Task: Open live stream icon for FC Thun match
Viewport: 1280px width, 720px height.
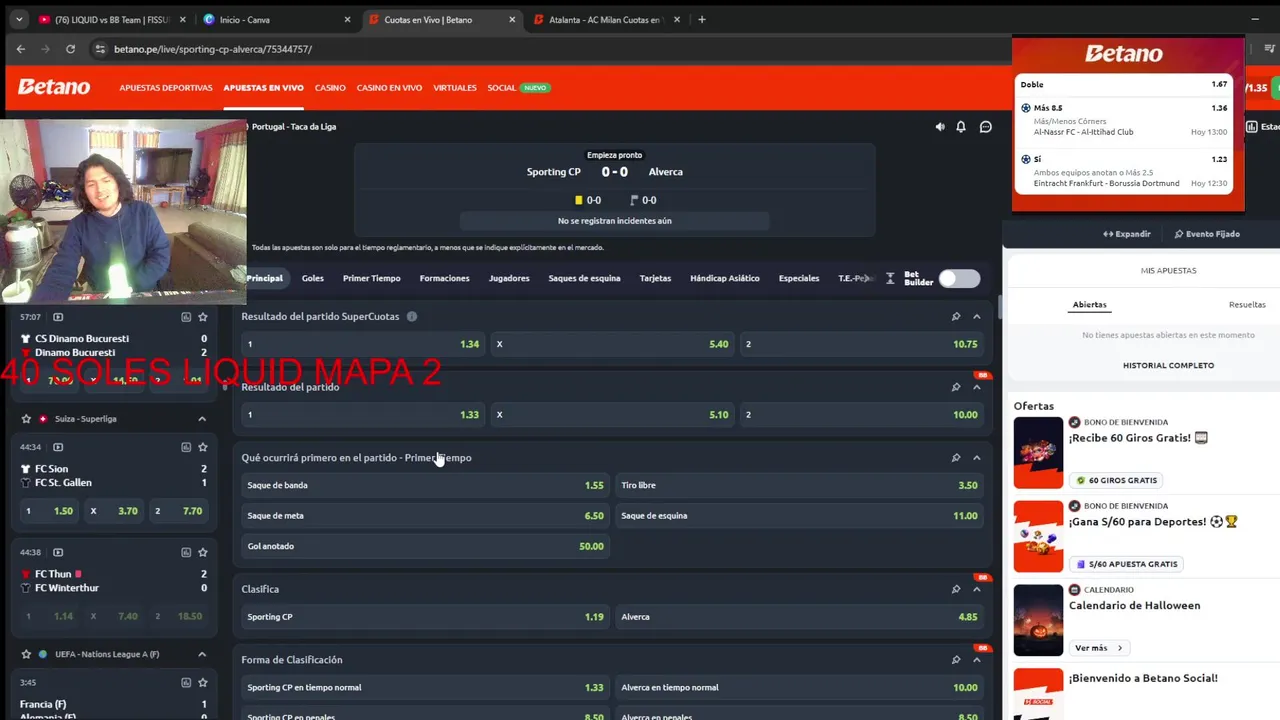Action: (58, 552)
